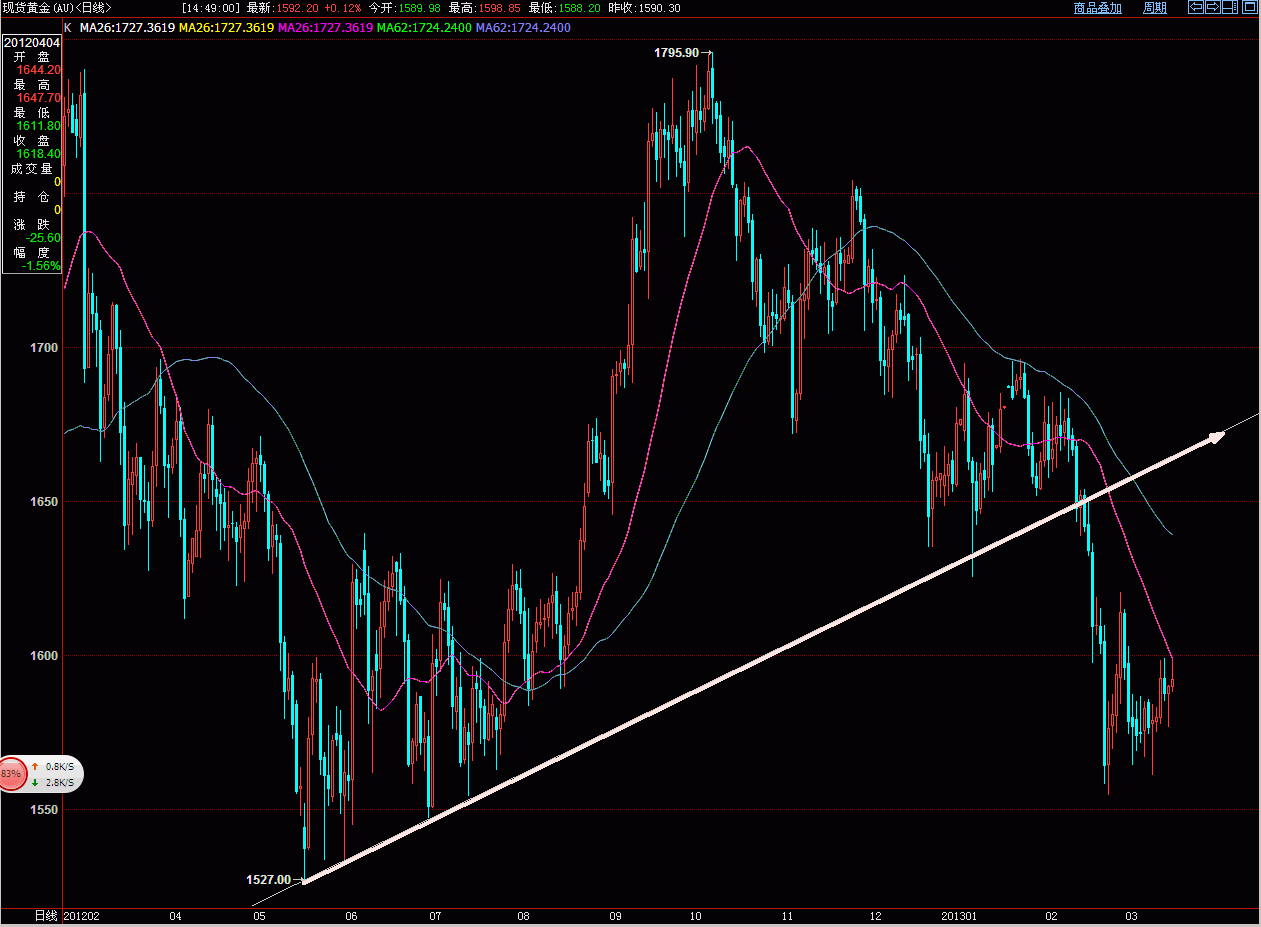Click the 04 month axis label
Viewport: 1261px width, 927px height.
[x=175, y=916]
